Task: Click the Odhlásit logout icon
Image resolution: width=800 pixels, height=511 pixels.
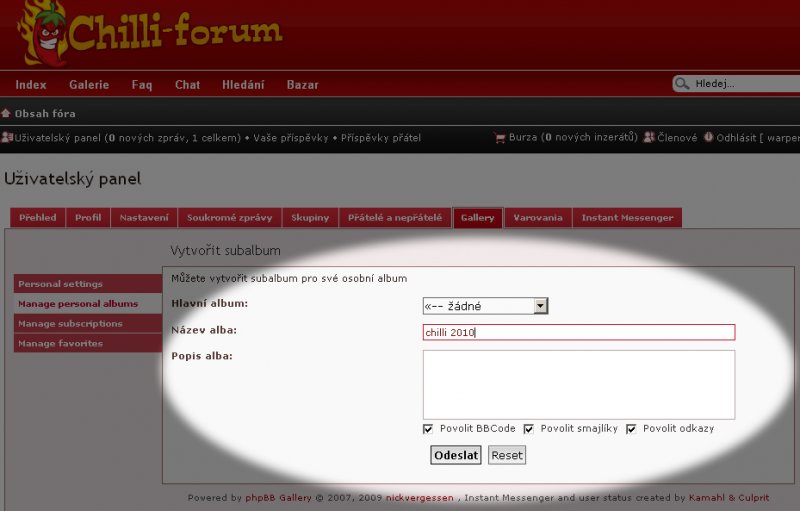Action: pyautogui.click(x=709, y=137)
